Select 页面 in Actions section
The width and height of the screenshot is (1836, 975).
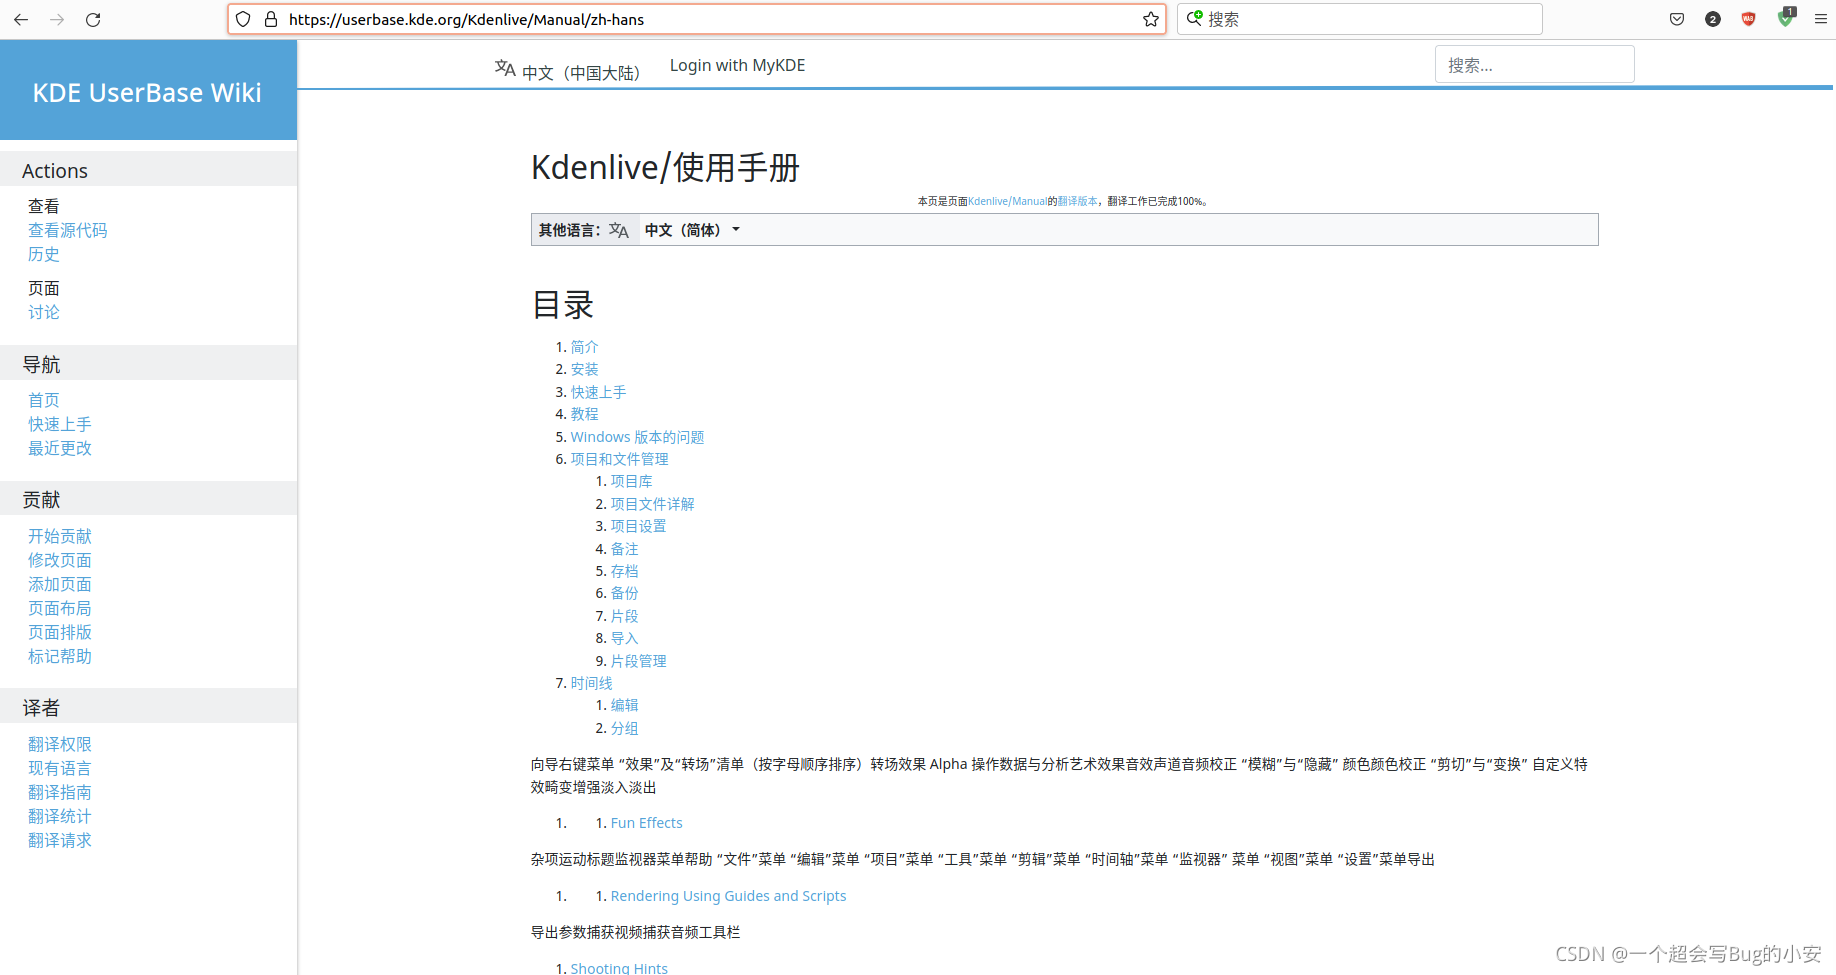pyautogui.click(x=44, y=288)
